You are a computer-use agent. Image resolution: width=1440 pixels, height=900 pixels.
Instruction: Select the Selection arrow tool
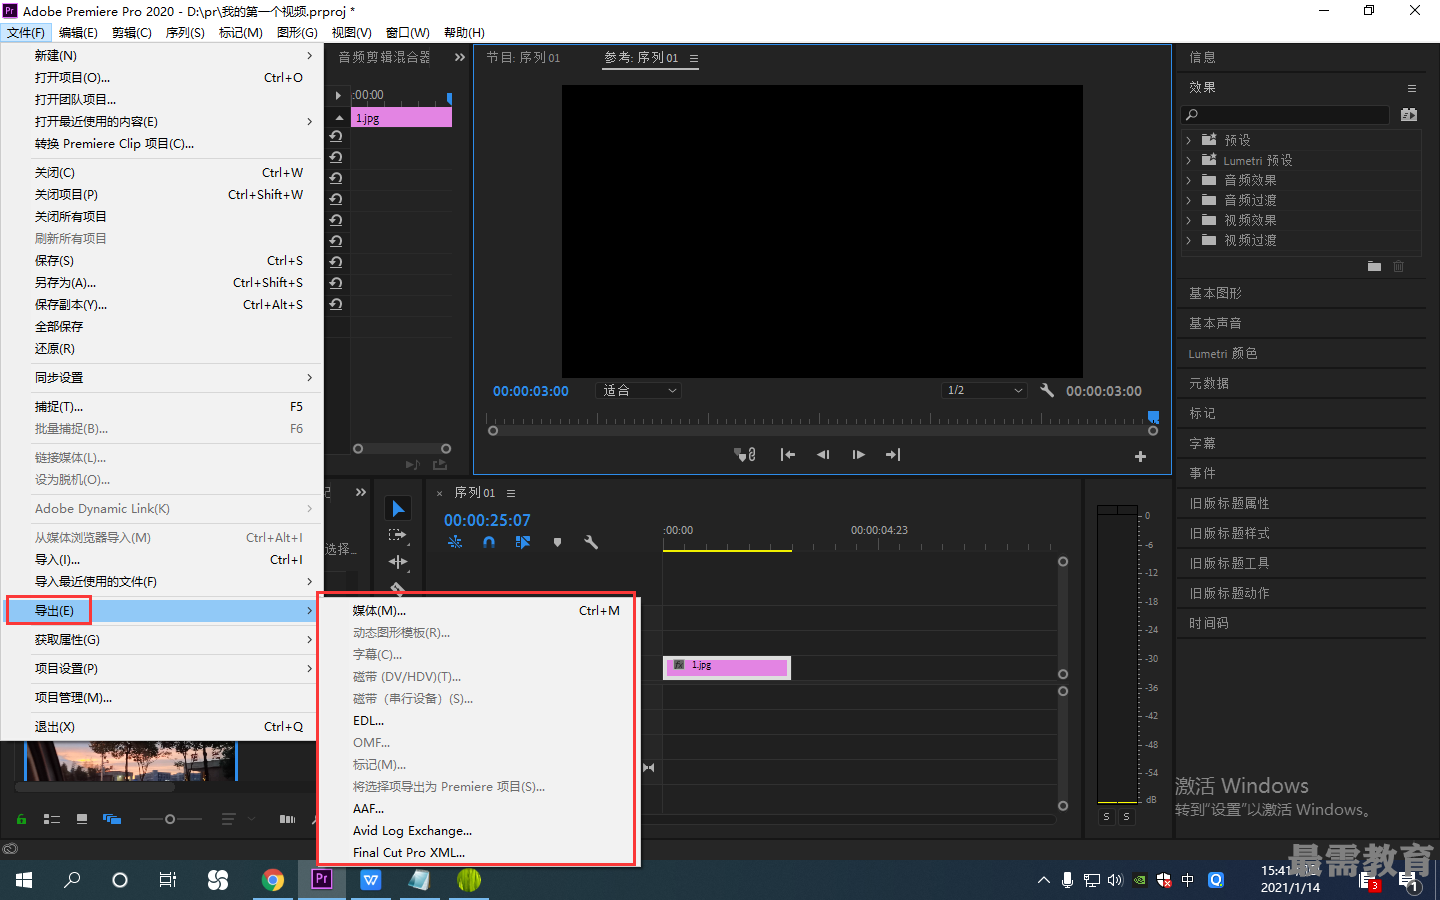coord(398,509)
